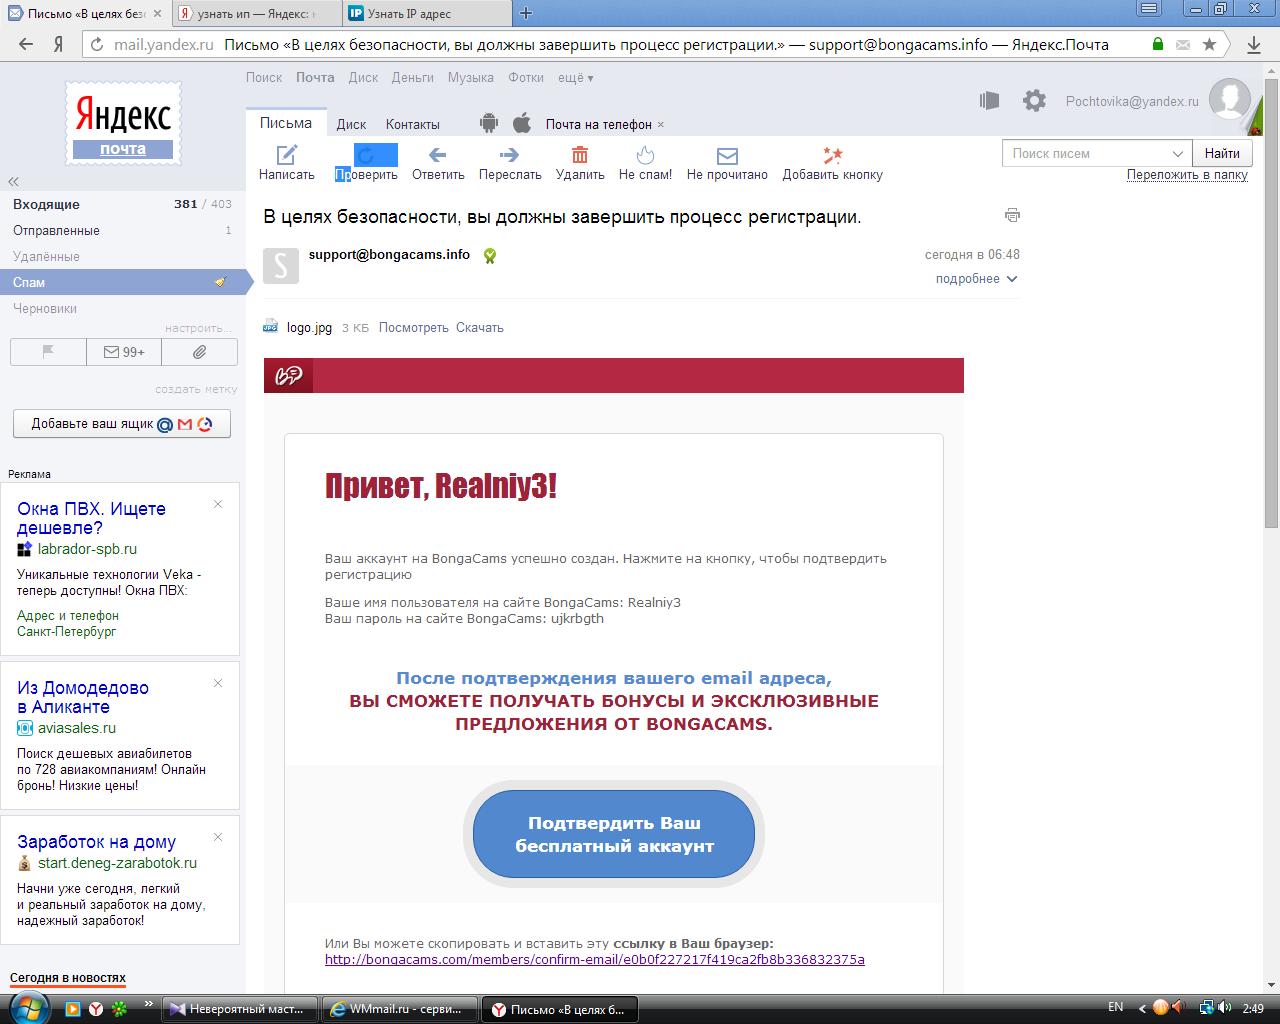Open the bongacams confirm-email URL link

tap(595, 959)
